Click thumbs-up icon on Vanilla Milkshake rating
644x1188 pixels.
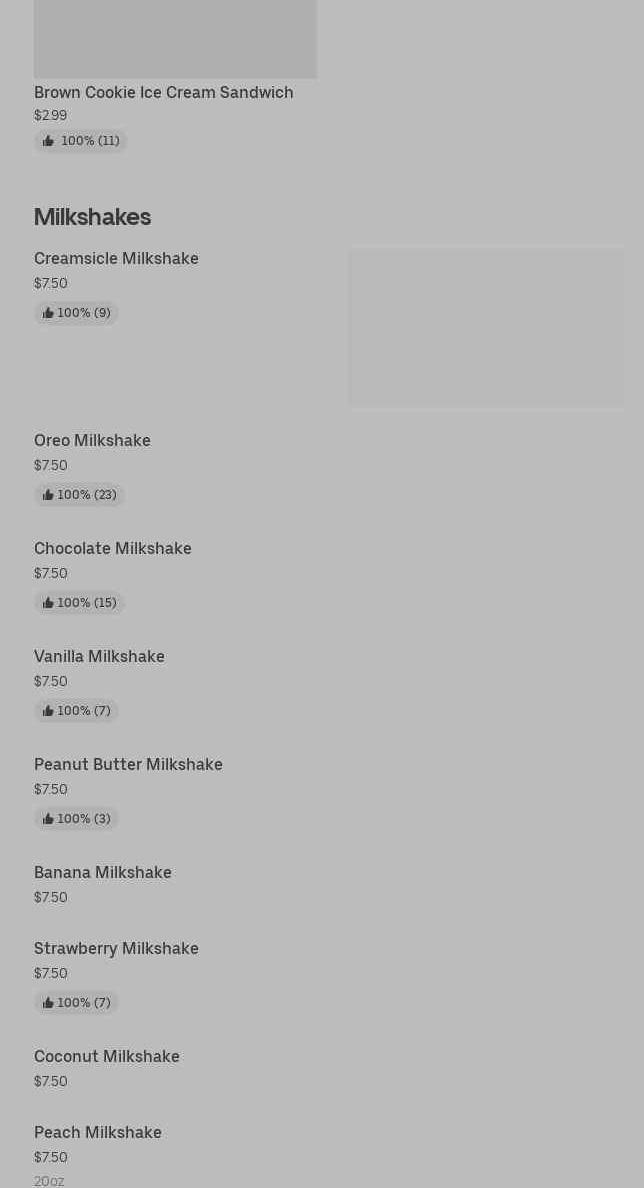point(48,711)
